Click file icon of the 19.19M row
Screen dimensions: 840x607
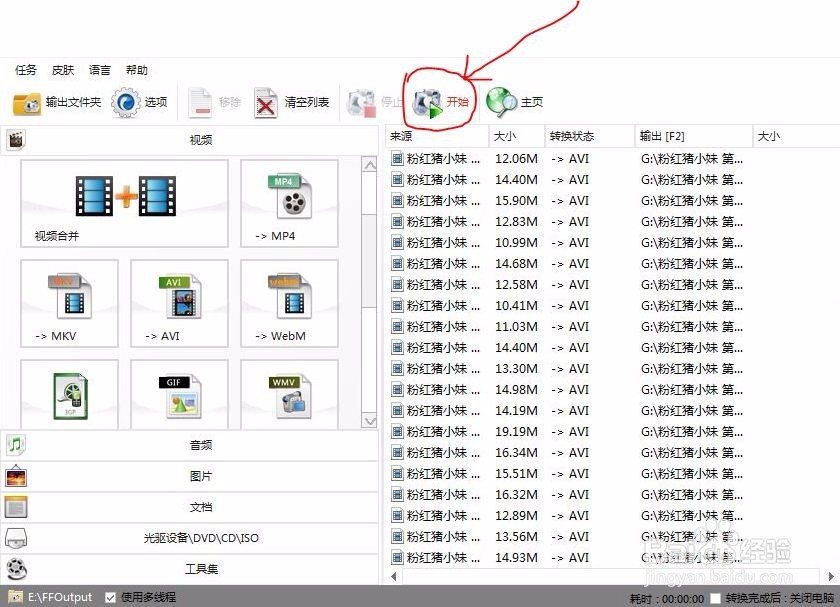click(397, 431)
